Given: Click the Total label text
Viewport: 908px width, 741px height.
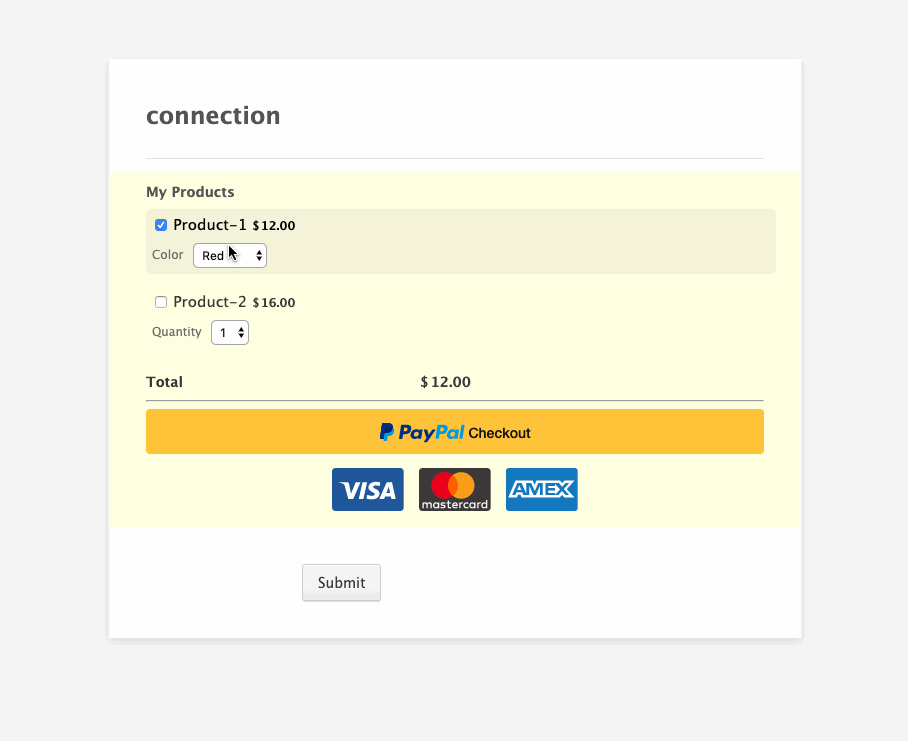Looking at the screenshot, I should click(164, 382).
